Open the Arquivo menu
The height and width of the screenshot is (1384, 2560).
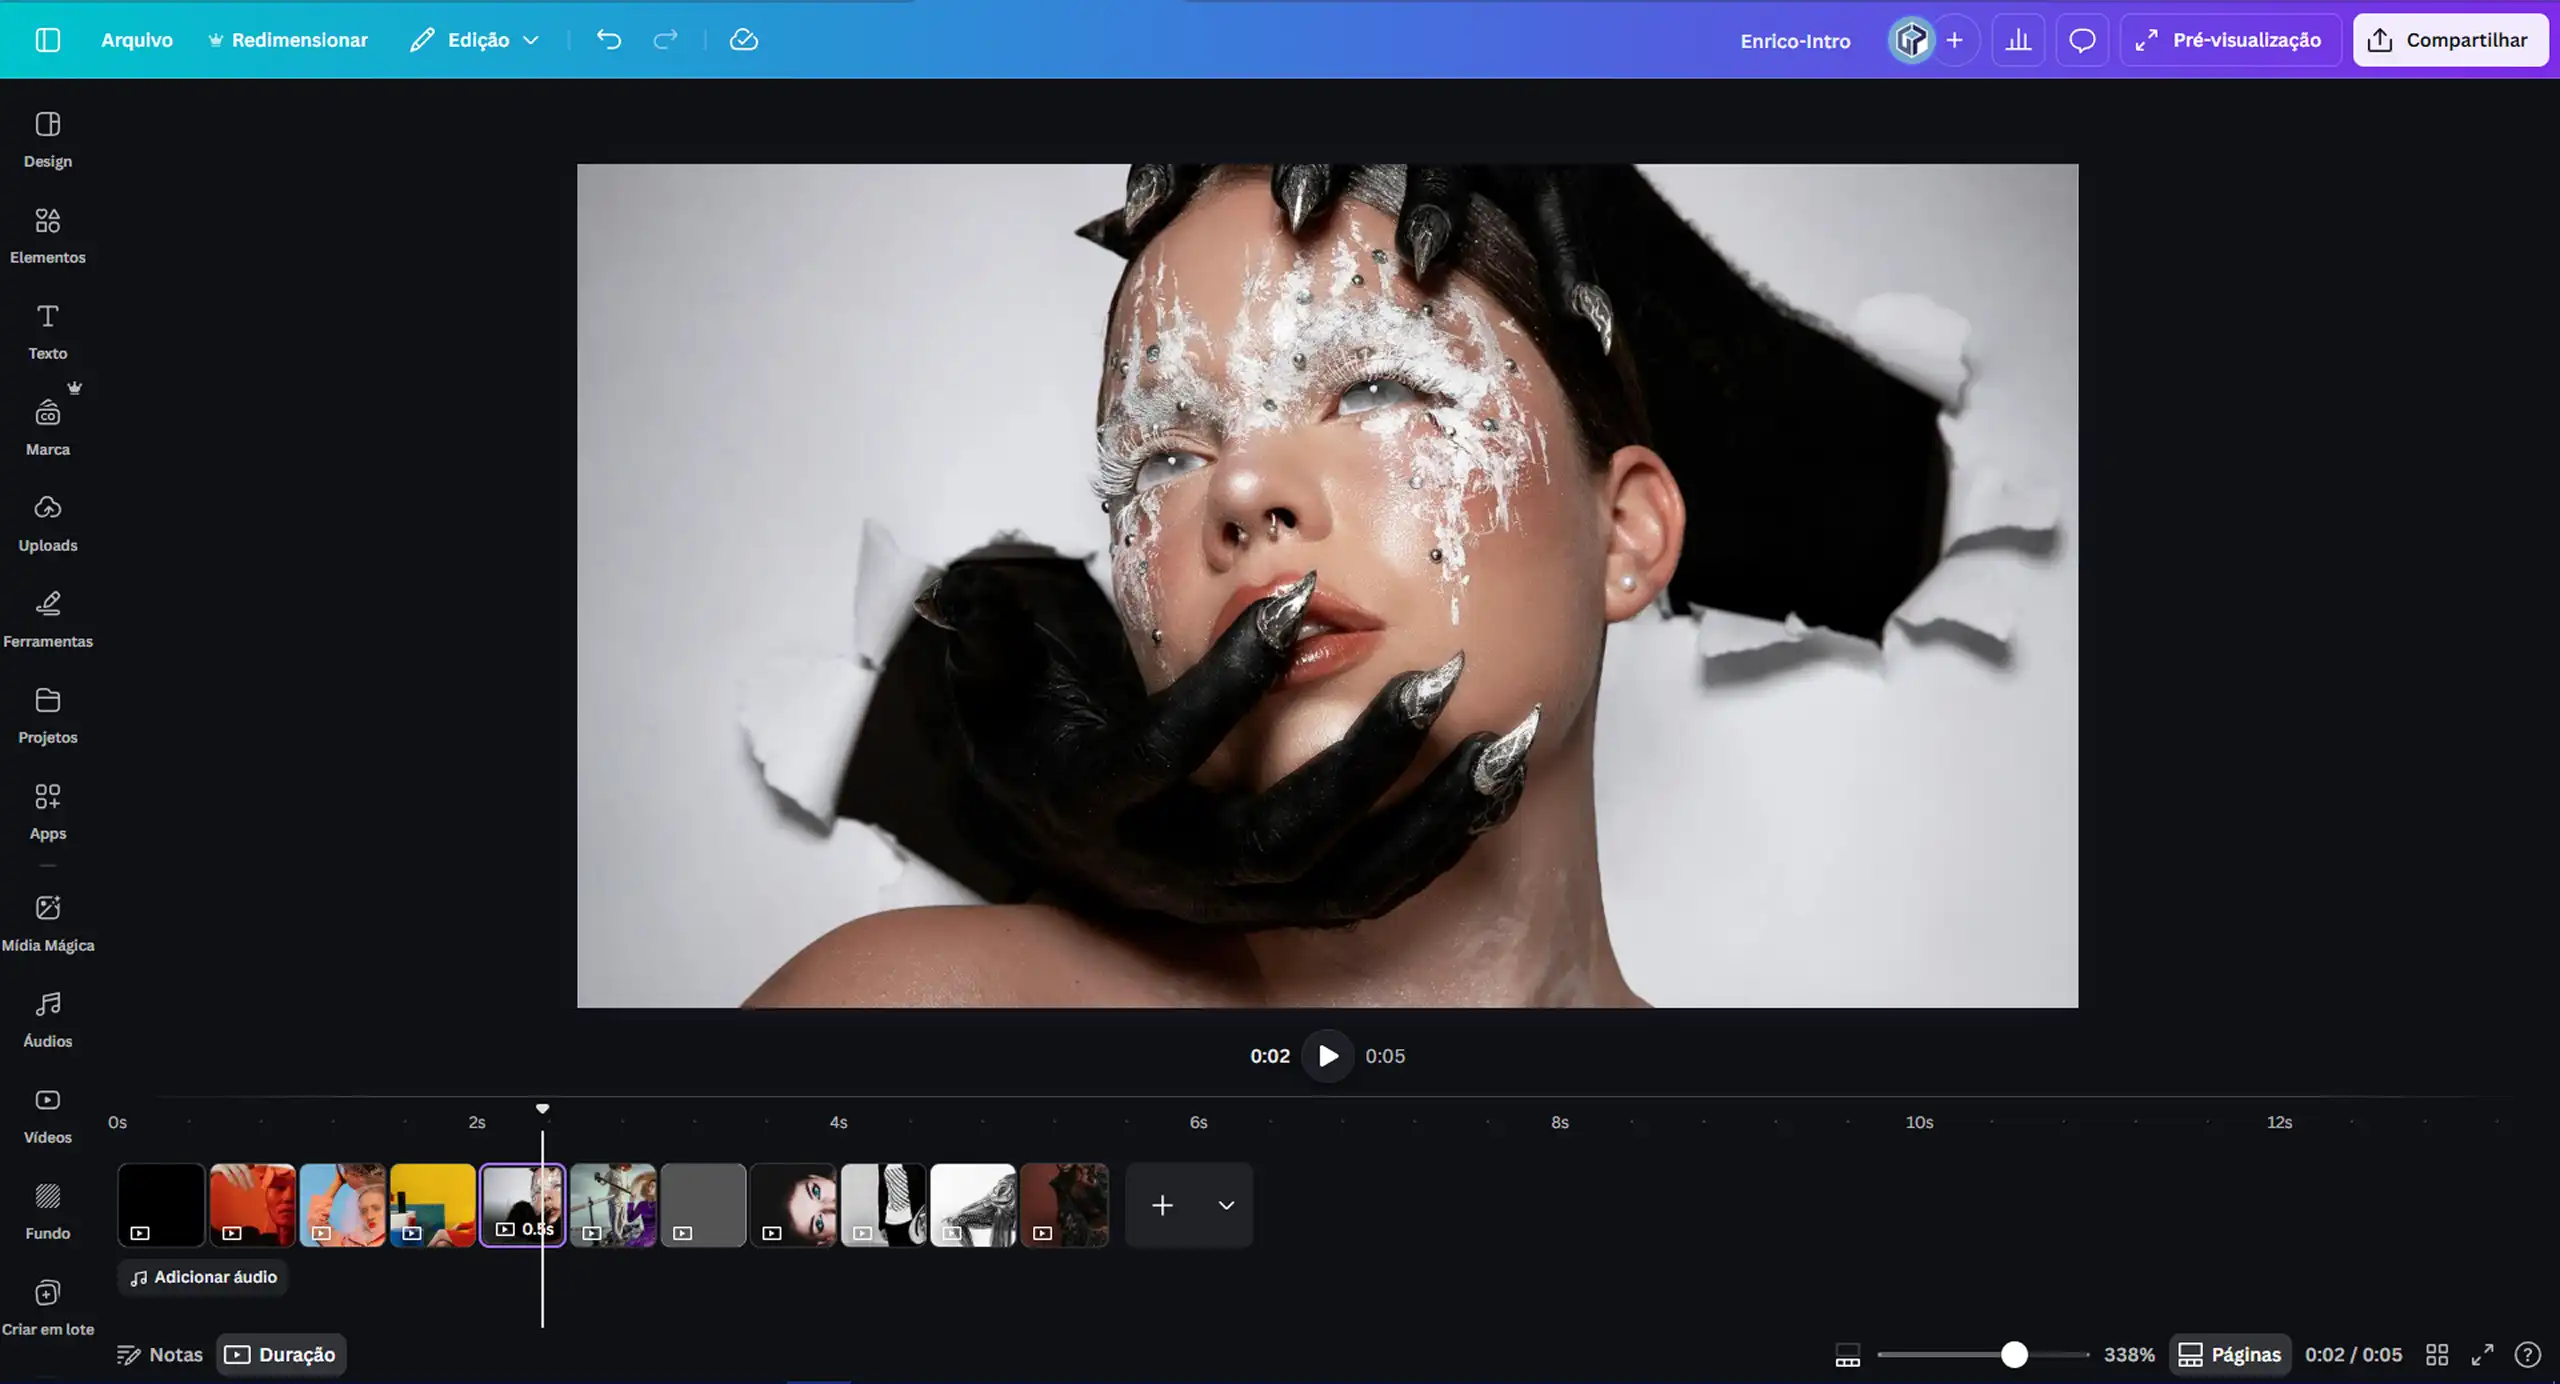(137, 40)
